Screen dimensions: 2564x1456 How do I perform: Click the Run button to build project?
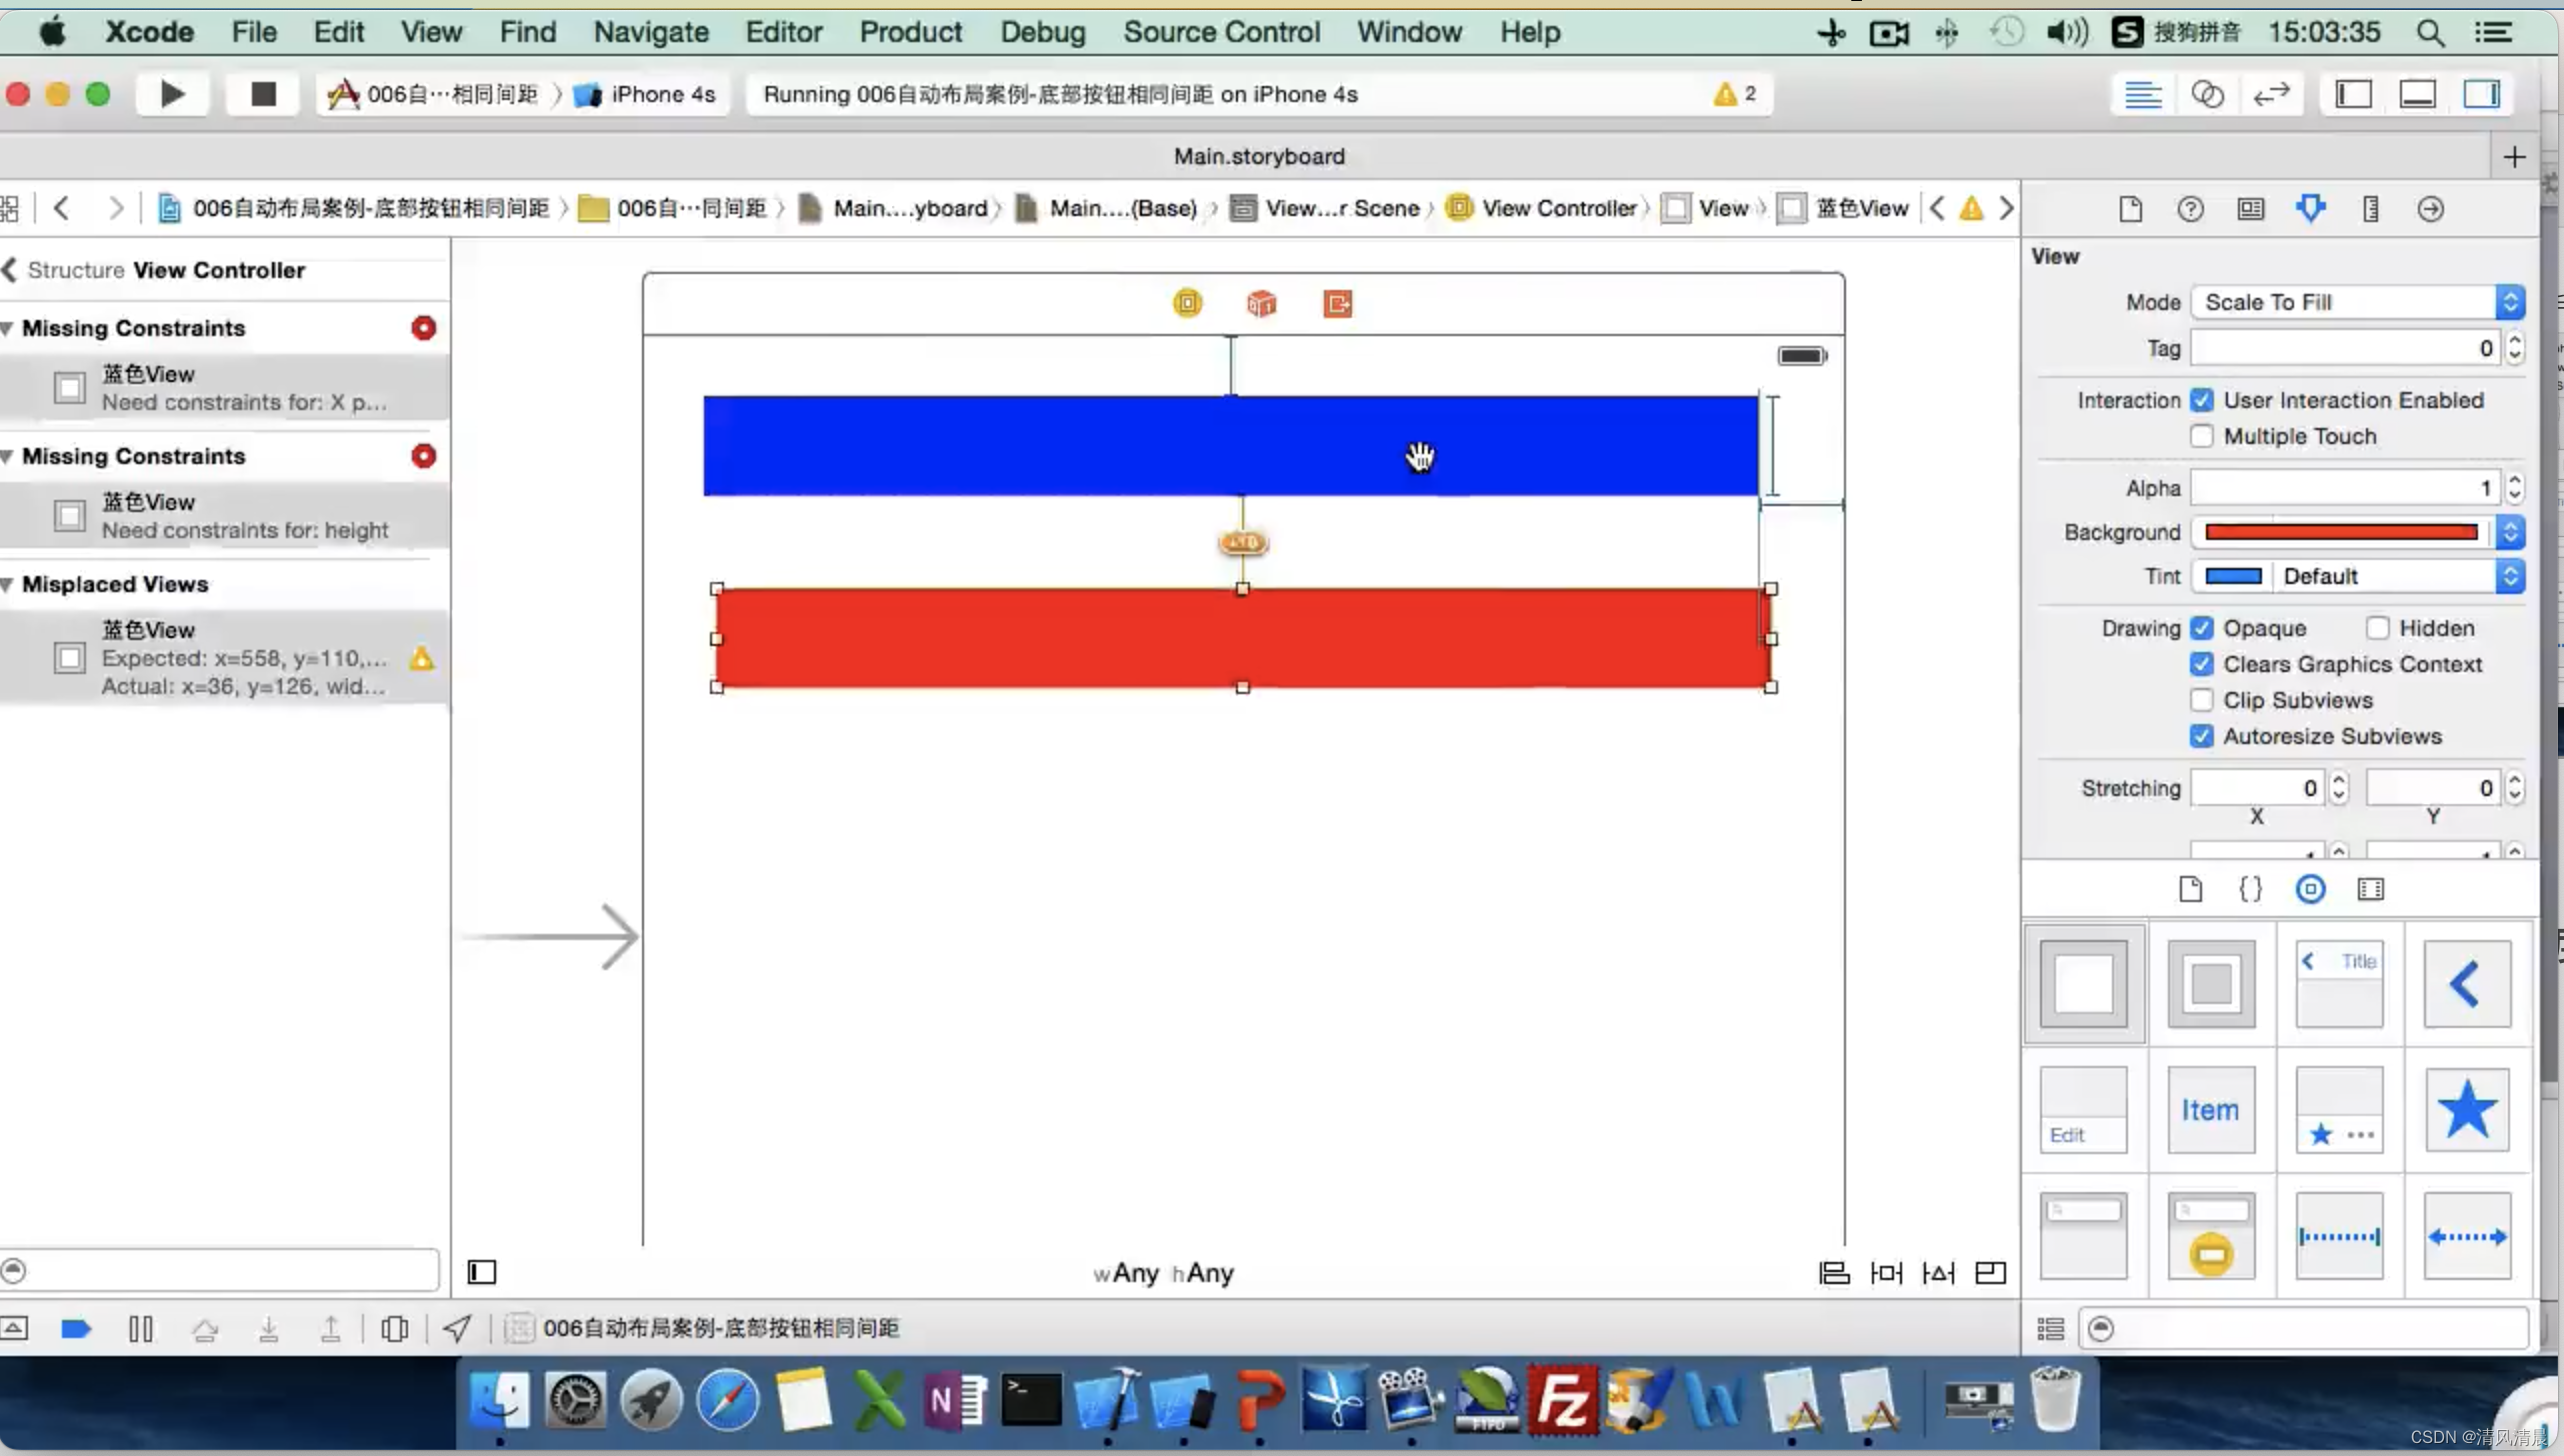[x=171, y=93]
